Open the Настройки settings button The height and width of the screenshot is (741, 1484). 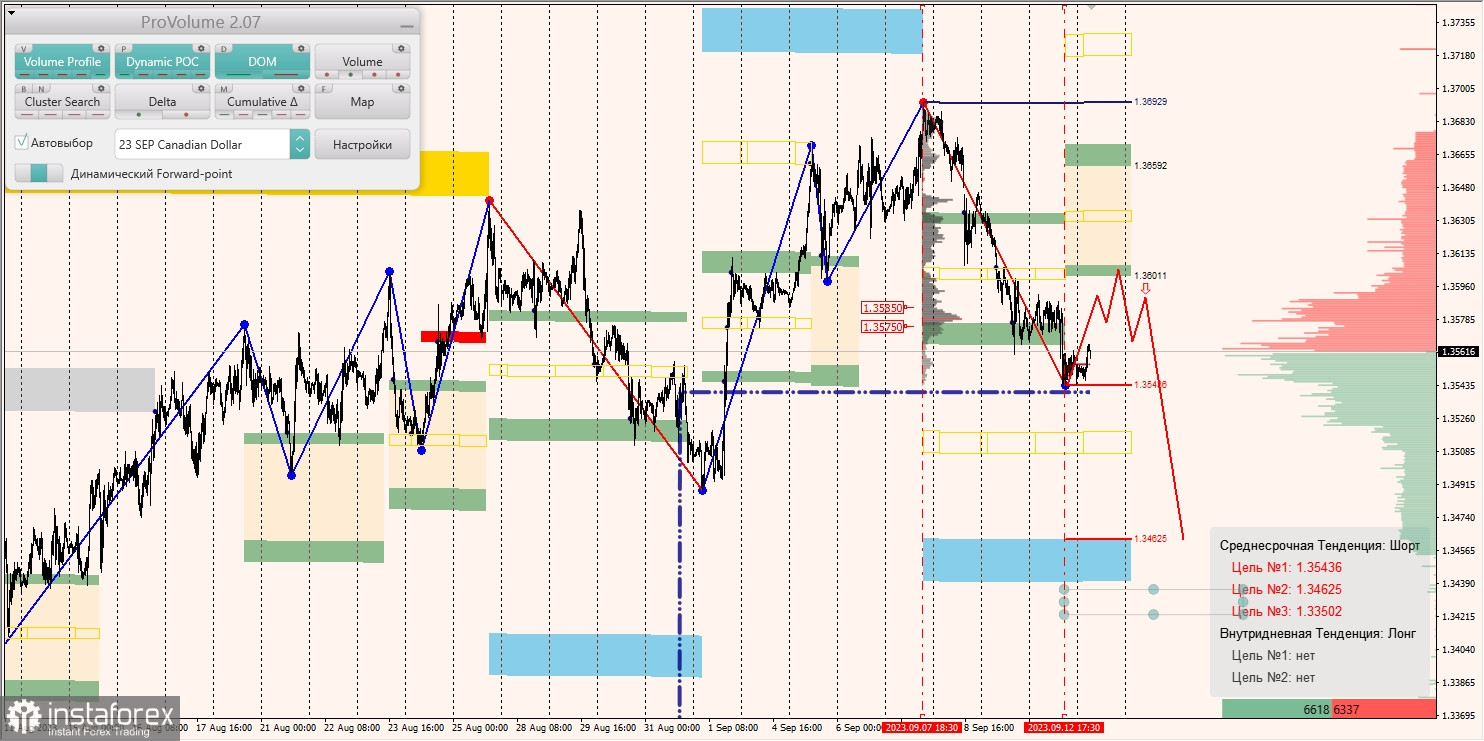362,144
